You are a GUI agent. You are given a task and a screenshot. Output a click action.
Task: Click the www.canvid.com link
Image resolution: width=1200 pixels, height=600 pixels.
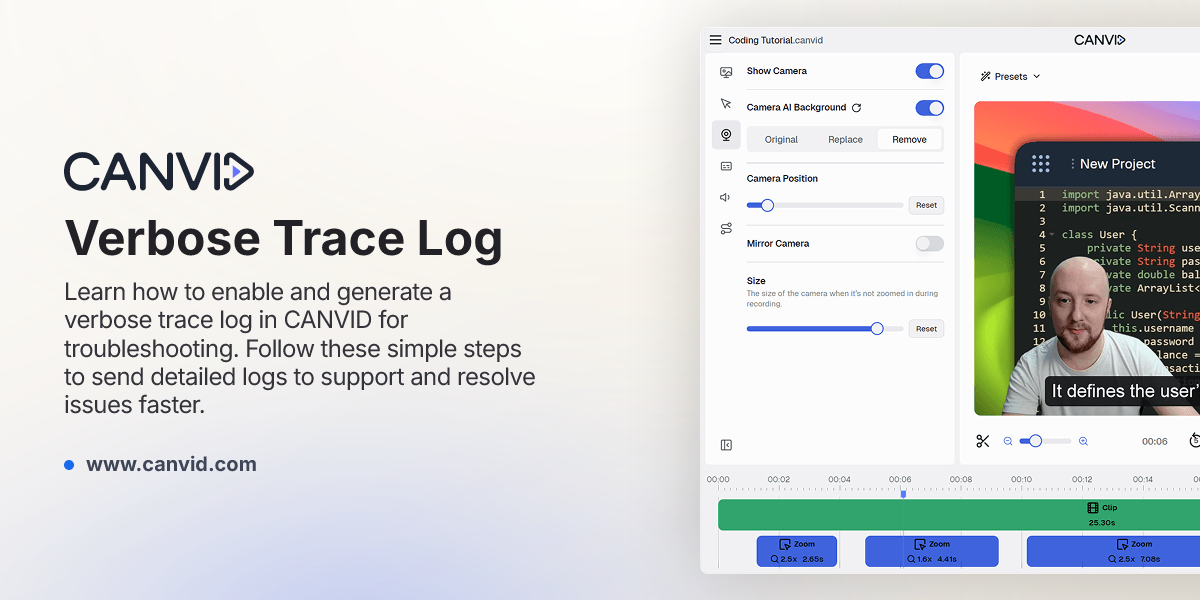171,464
